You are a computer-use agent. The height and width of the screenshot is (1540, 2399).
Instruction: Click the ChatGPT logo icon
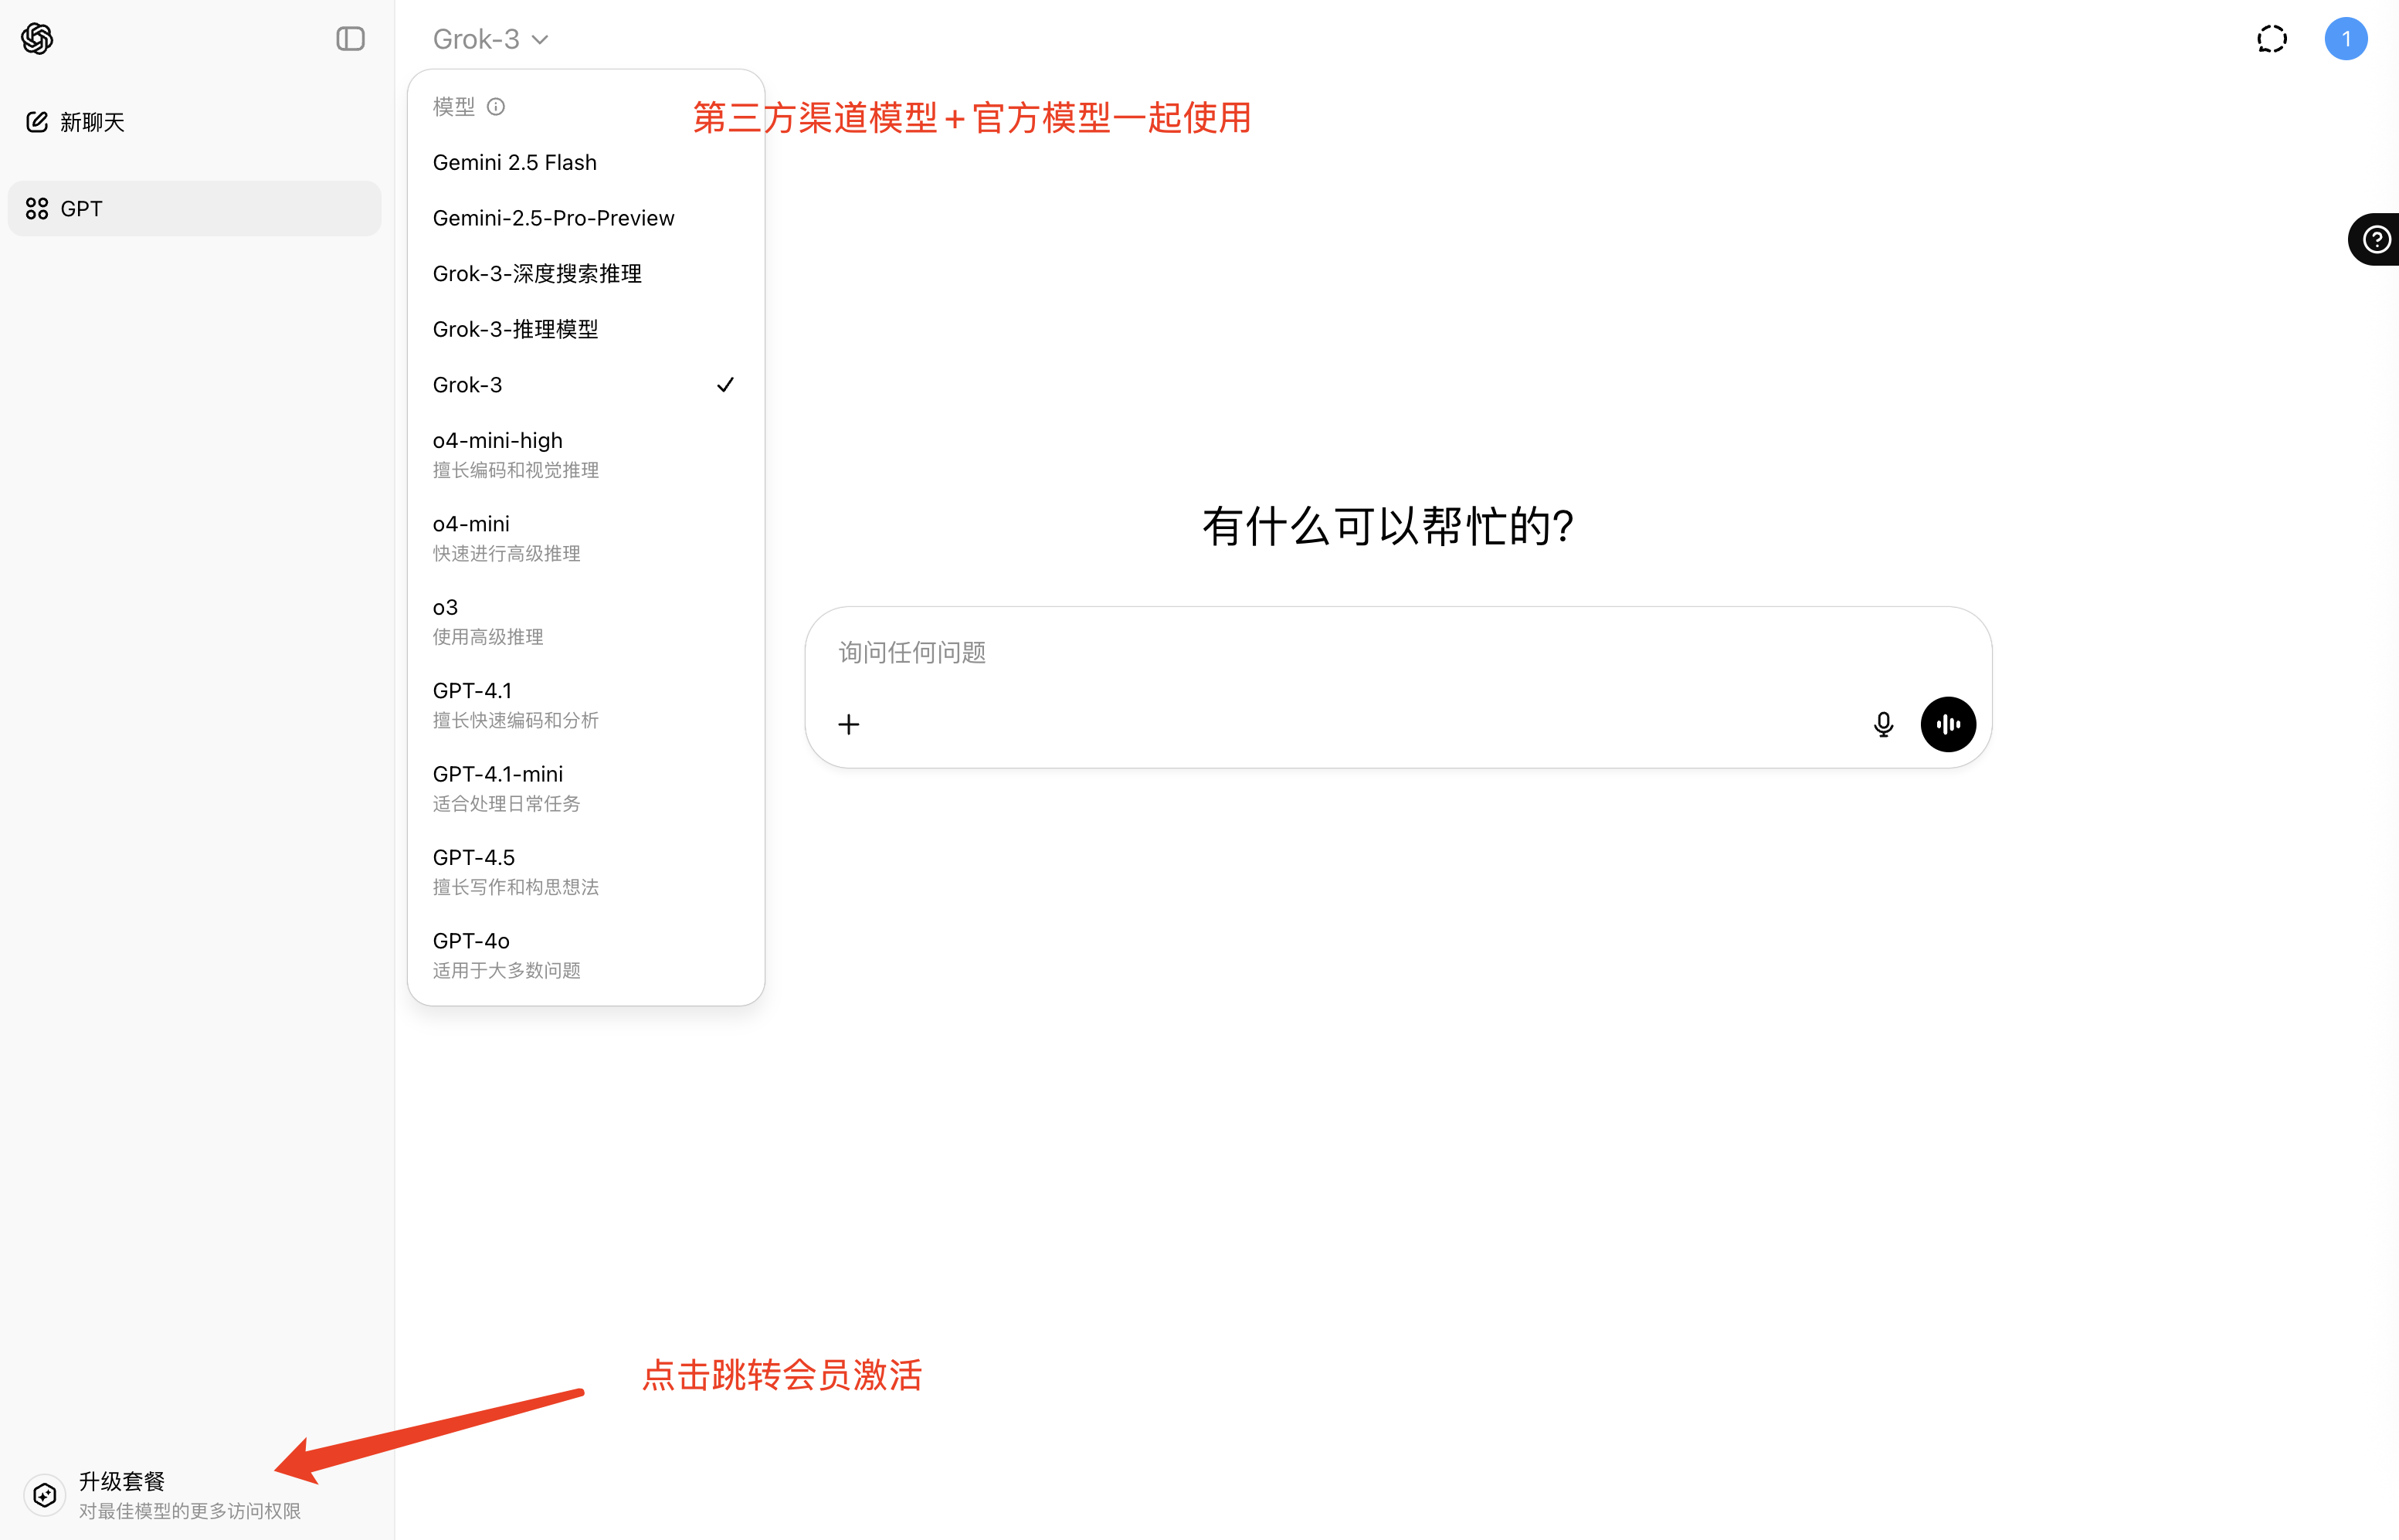click(x=37, y=39)
